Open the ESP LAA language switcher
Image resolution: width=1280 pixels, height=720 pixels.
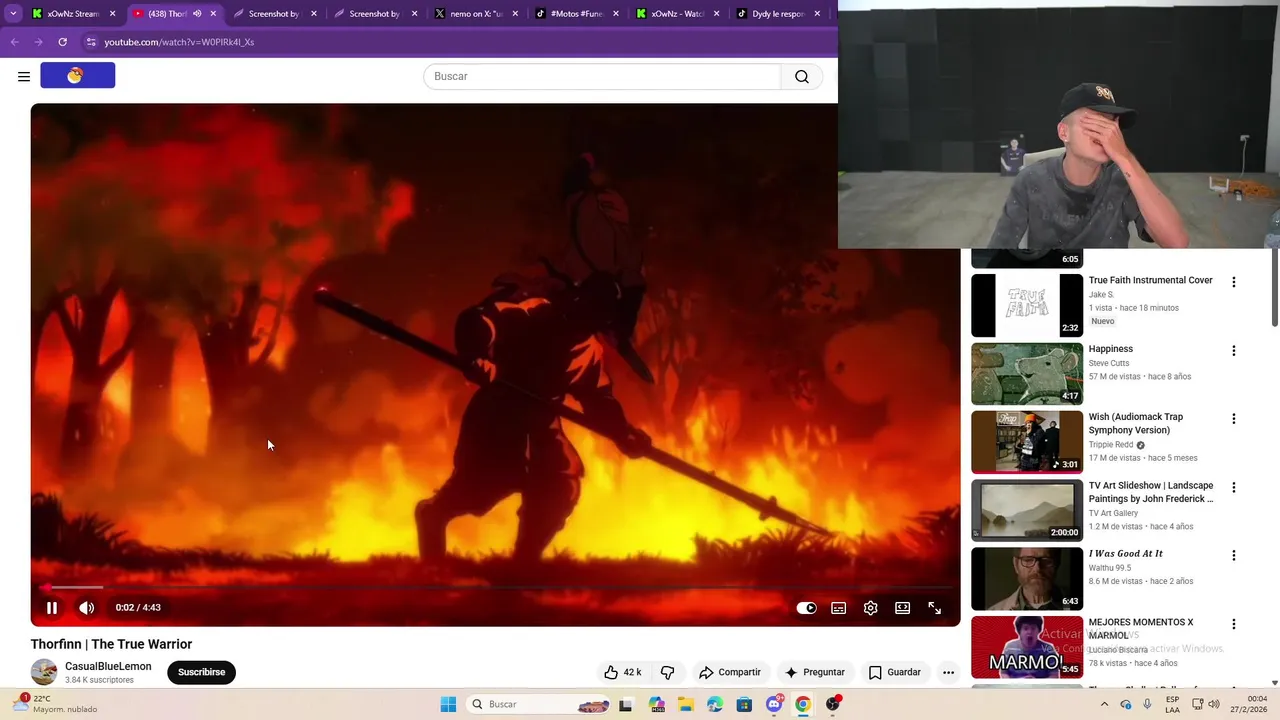pyautogui.click(x=1172, y=704)
